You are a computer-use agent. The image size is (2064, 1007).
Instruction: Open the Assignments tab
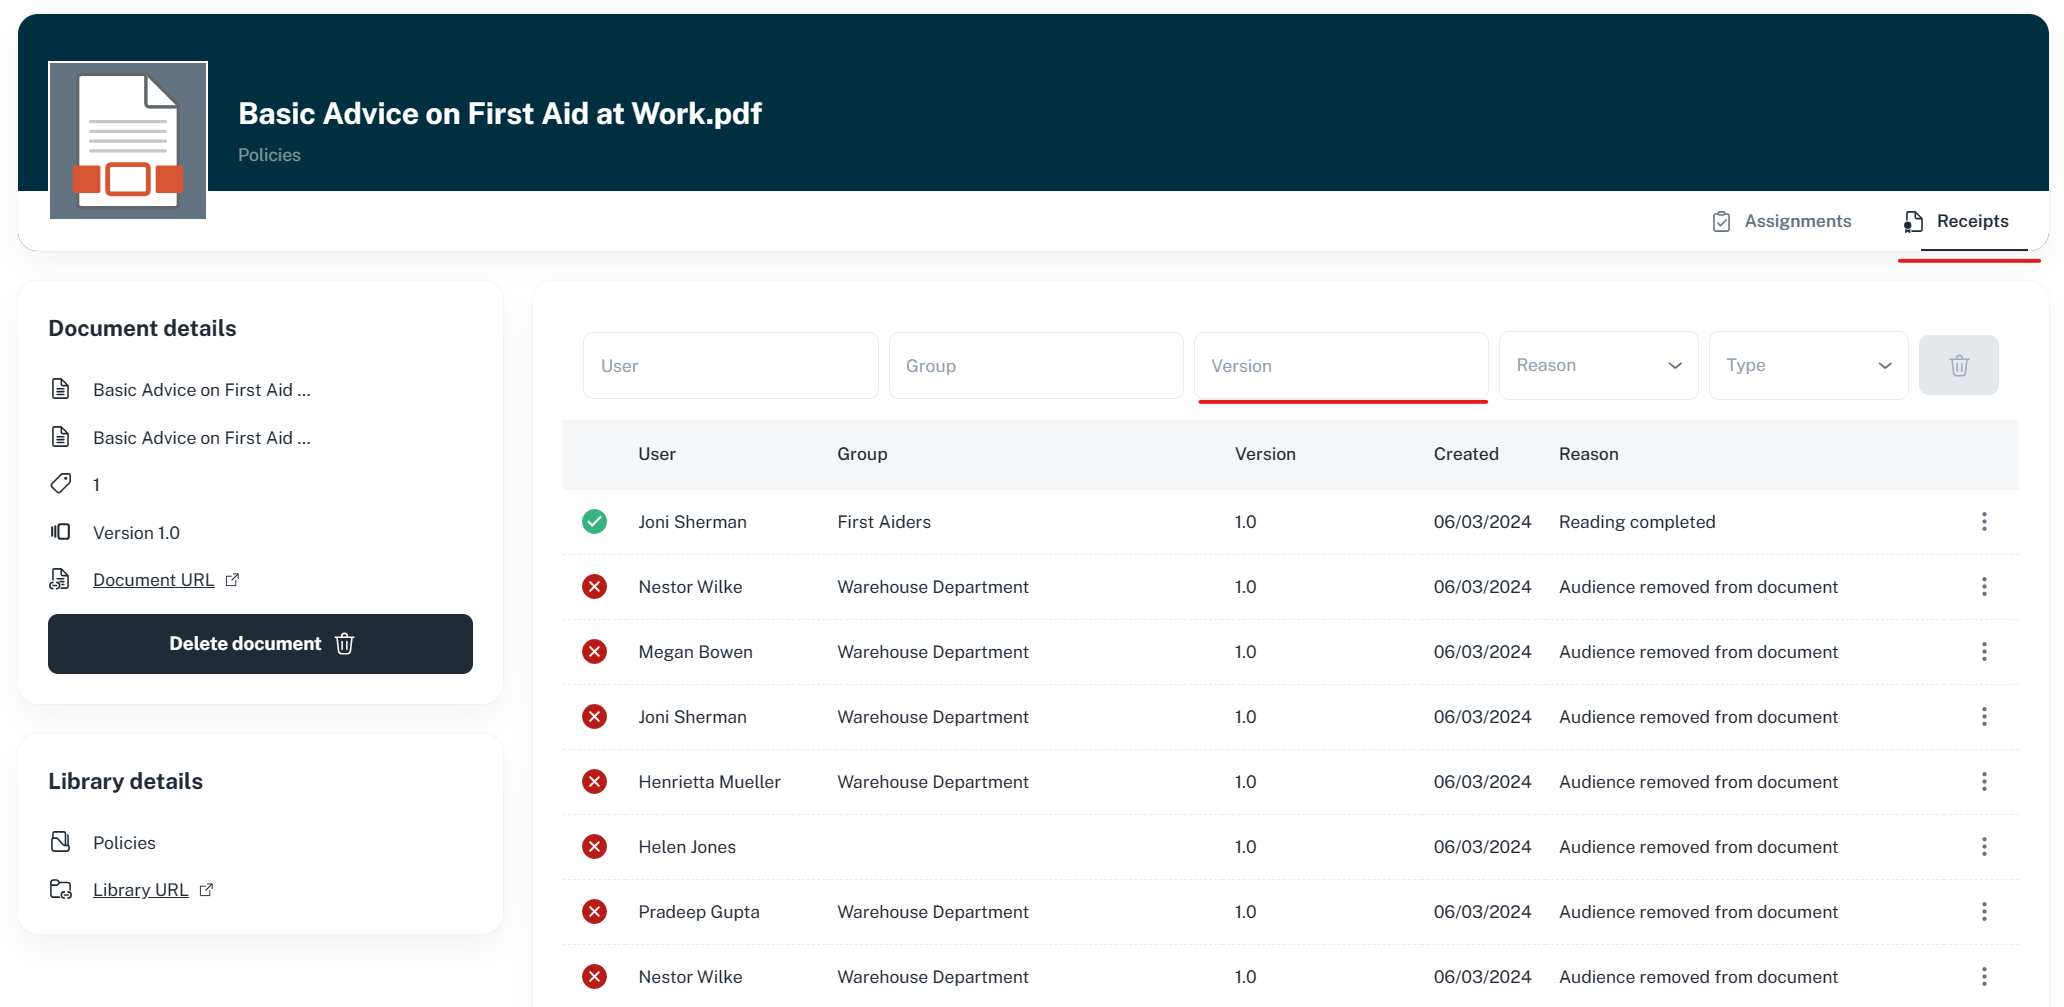coord(1781,221)
